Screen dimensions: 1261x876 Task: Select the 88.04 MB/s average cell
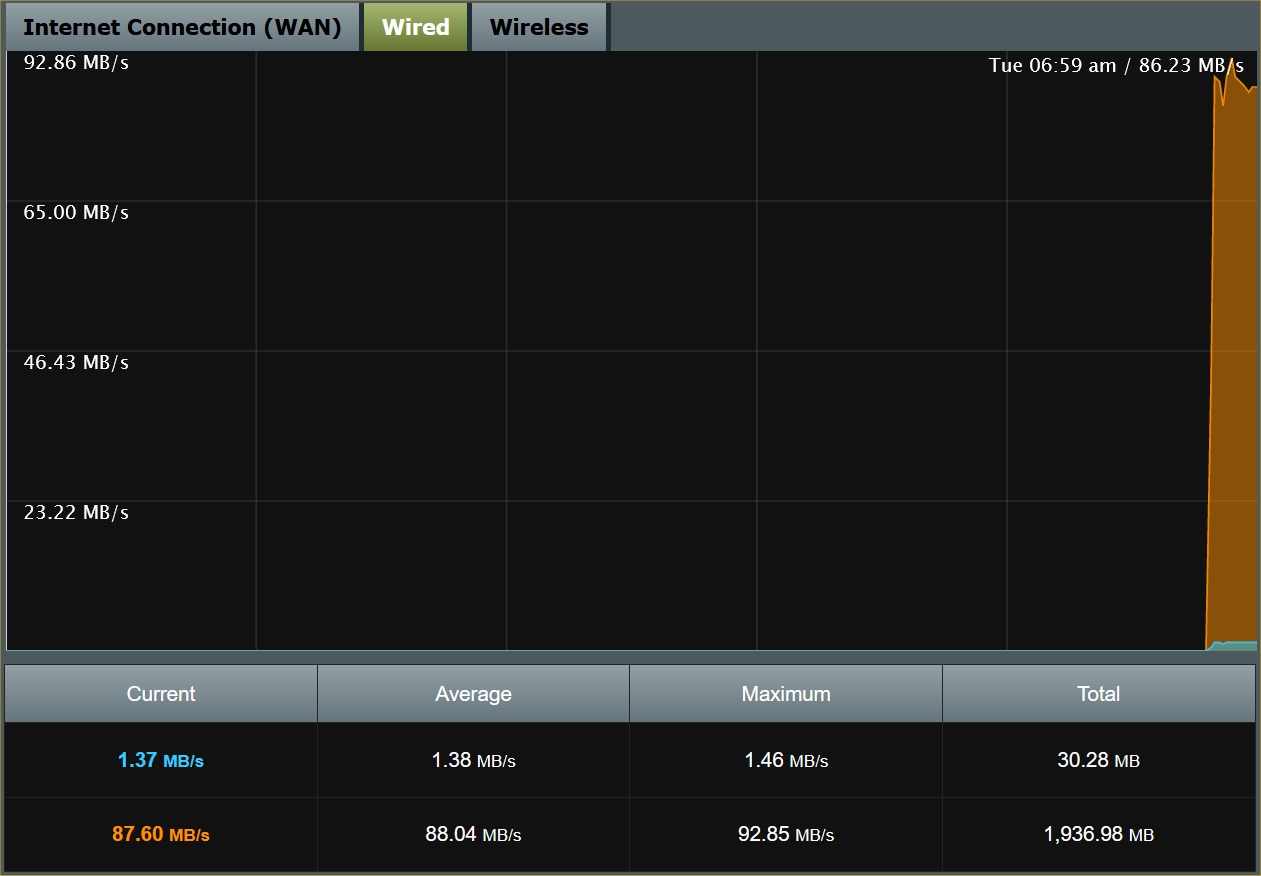click(473, 834)
